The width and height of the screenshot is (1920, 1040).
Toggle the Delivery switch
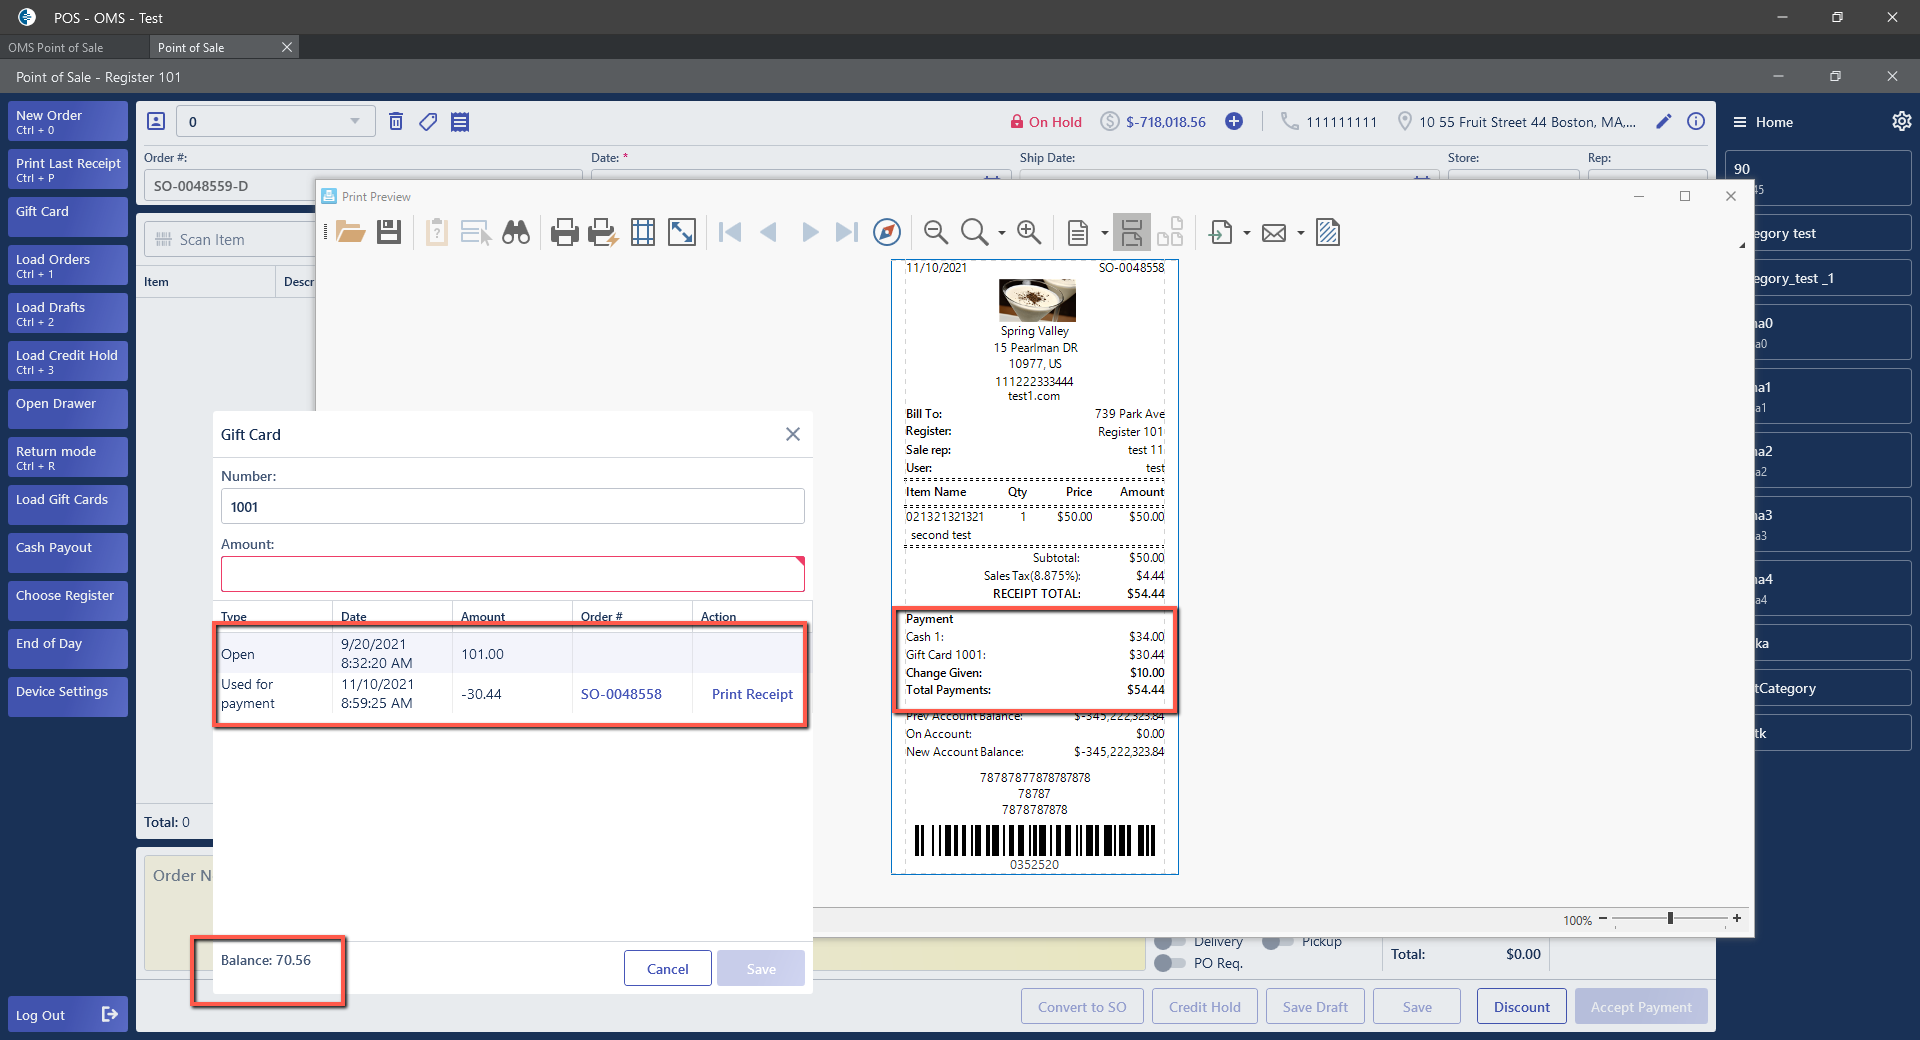[1163, 942]
